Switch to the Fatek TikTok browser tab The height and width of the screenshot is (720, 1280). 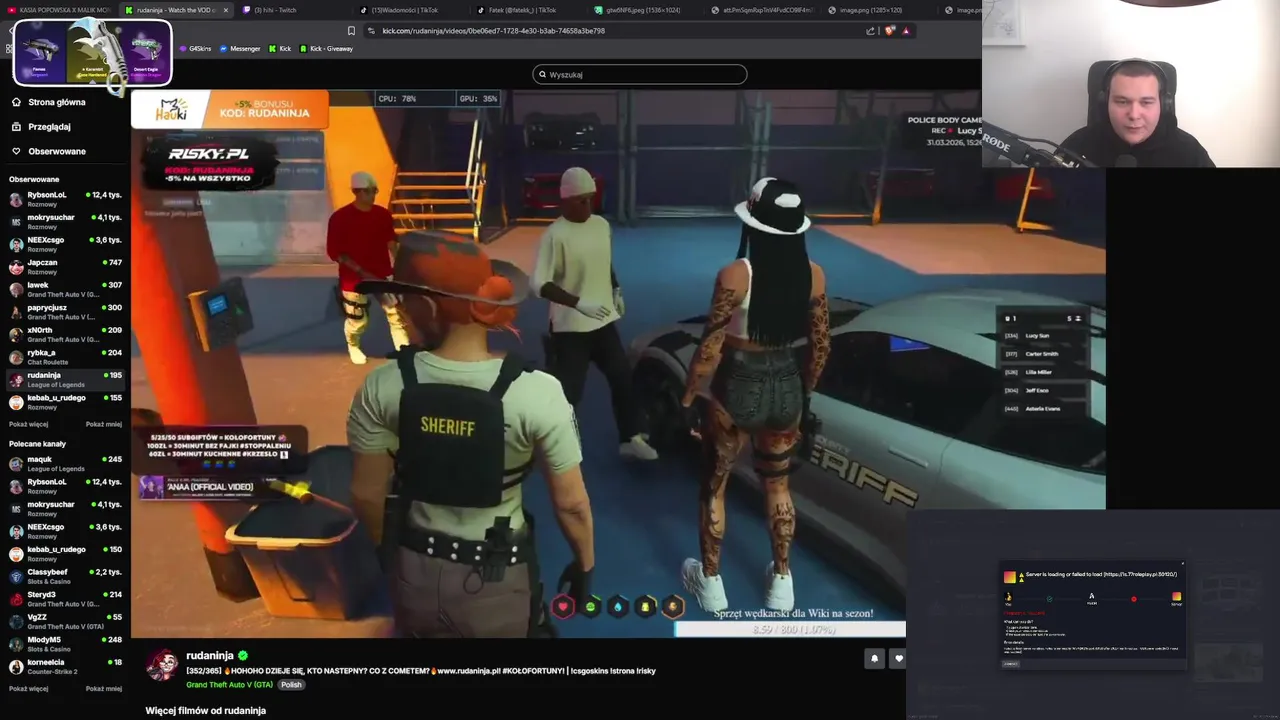click(527, 10)
